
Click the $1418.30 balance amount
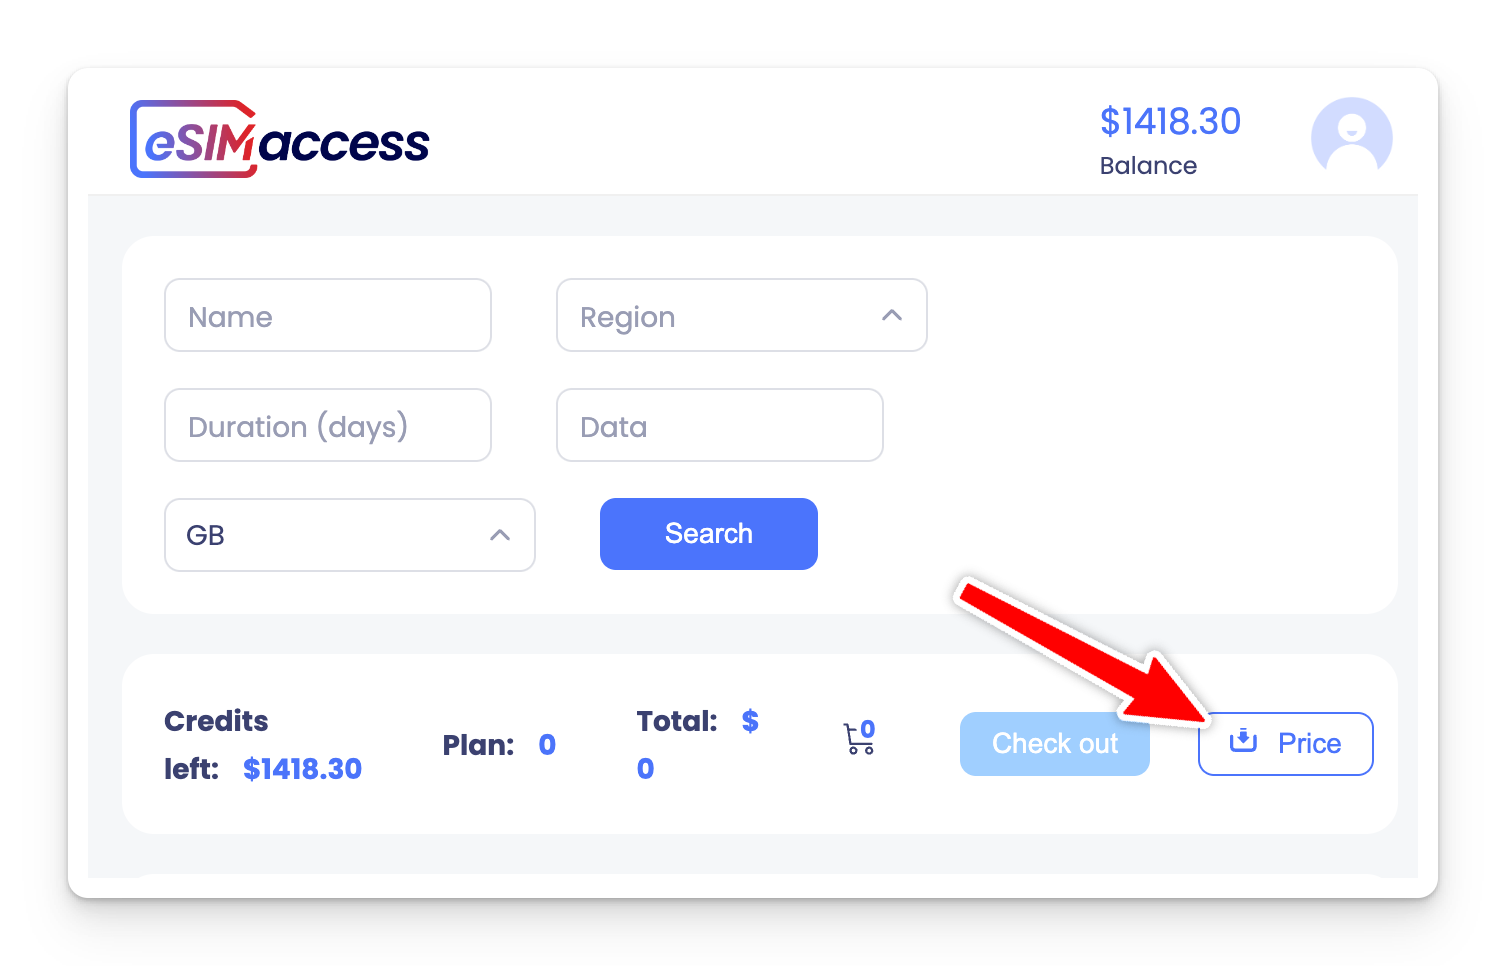(1170, 120)
